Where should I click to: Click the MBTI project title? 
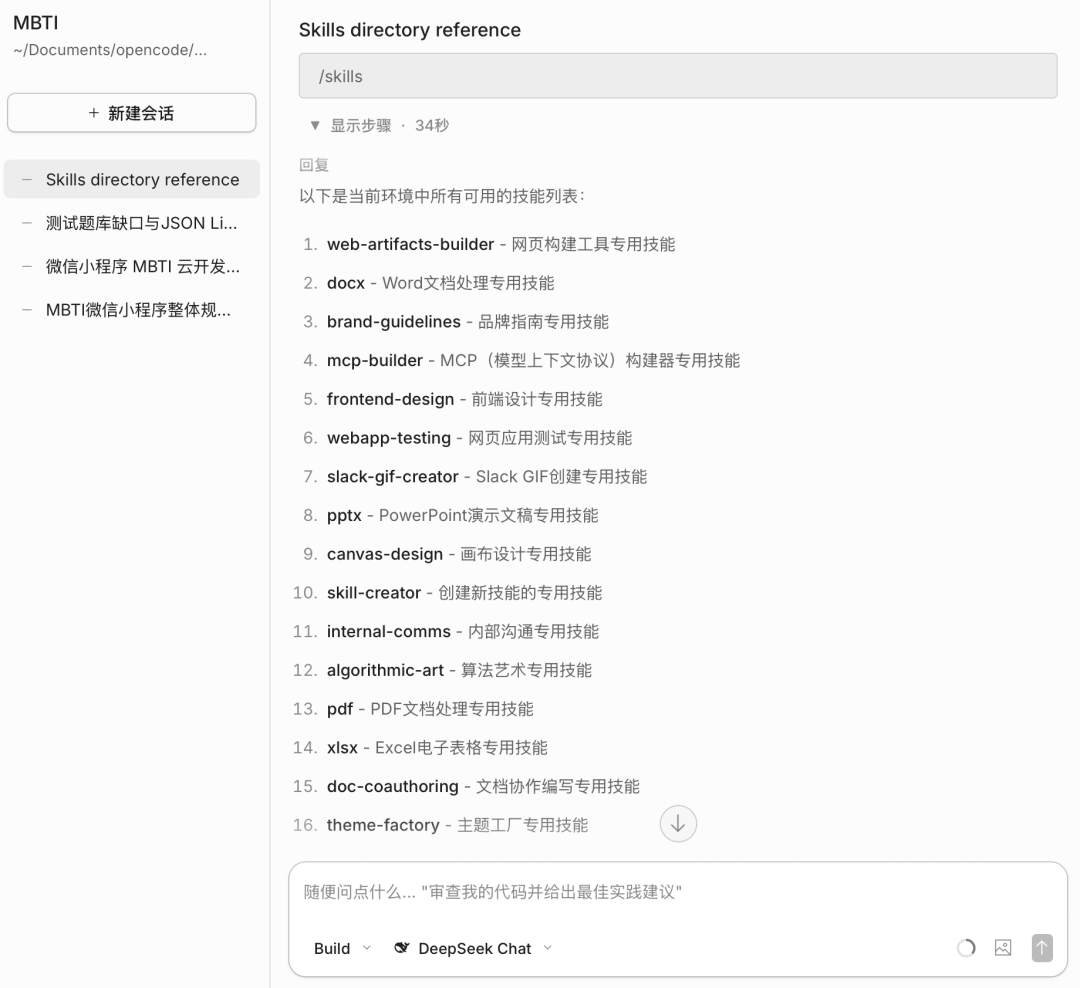[x=35, y=23]
